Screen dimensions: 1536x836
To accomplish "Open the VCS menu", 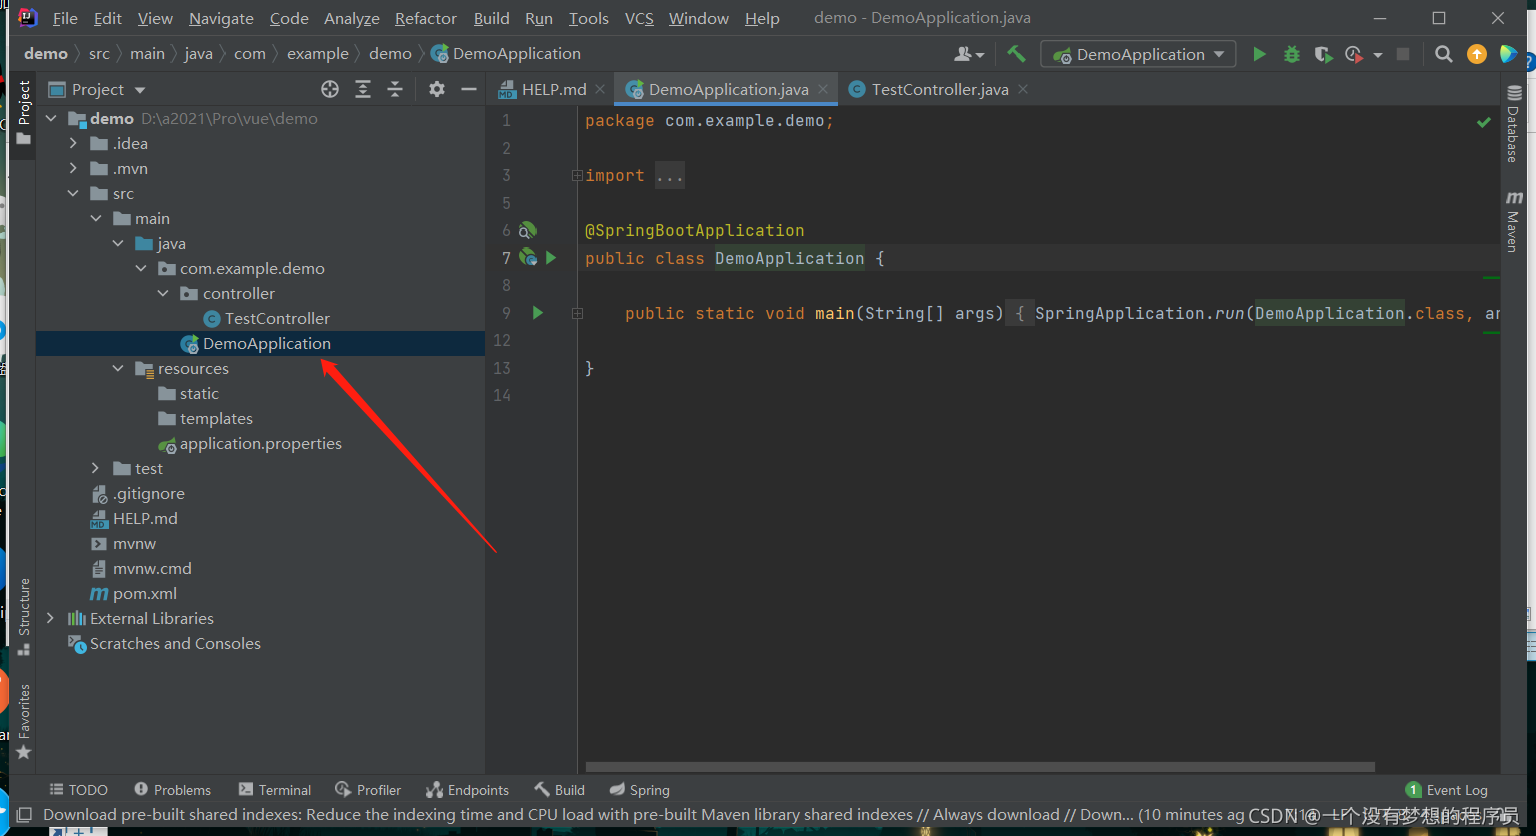I will click(x=639, y=18).
